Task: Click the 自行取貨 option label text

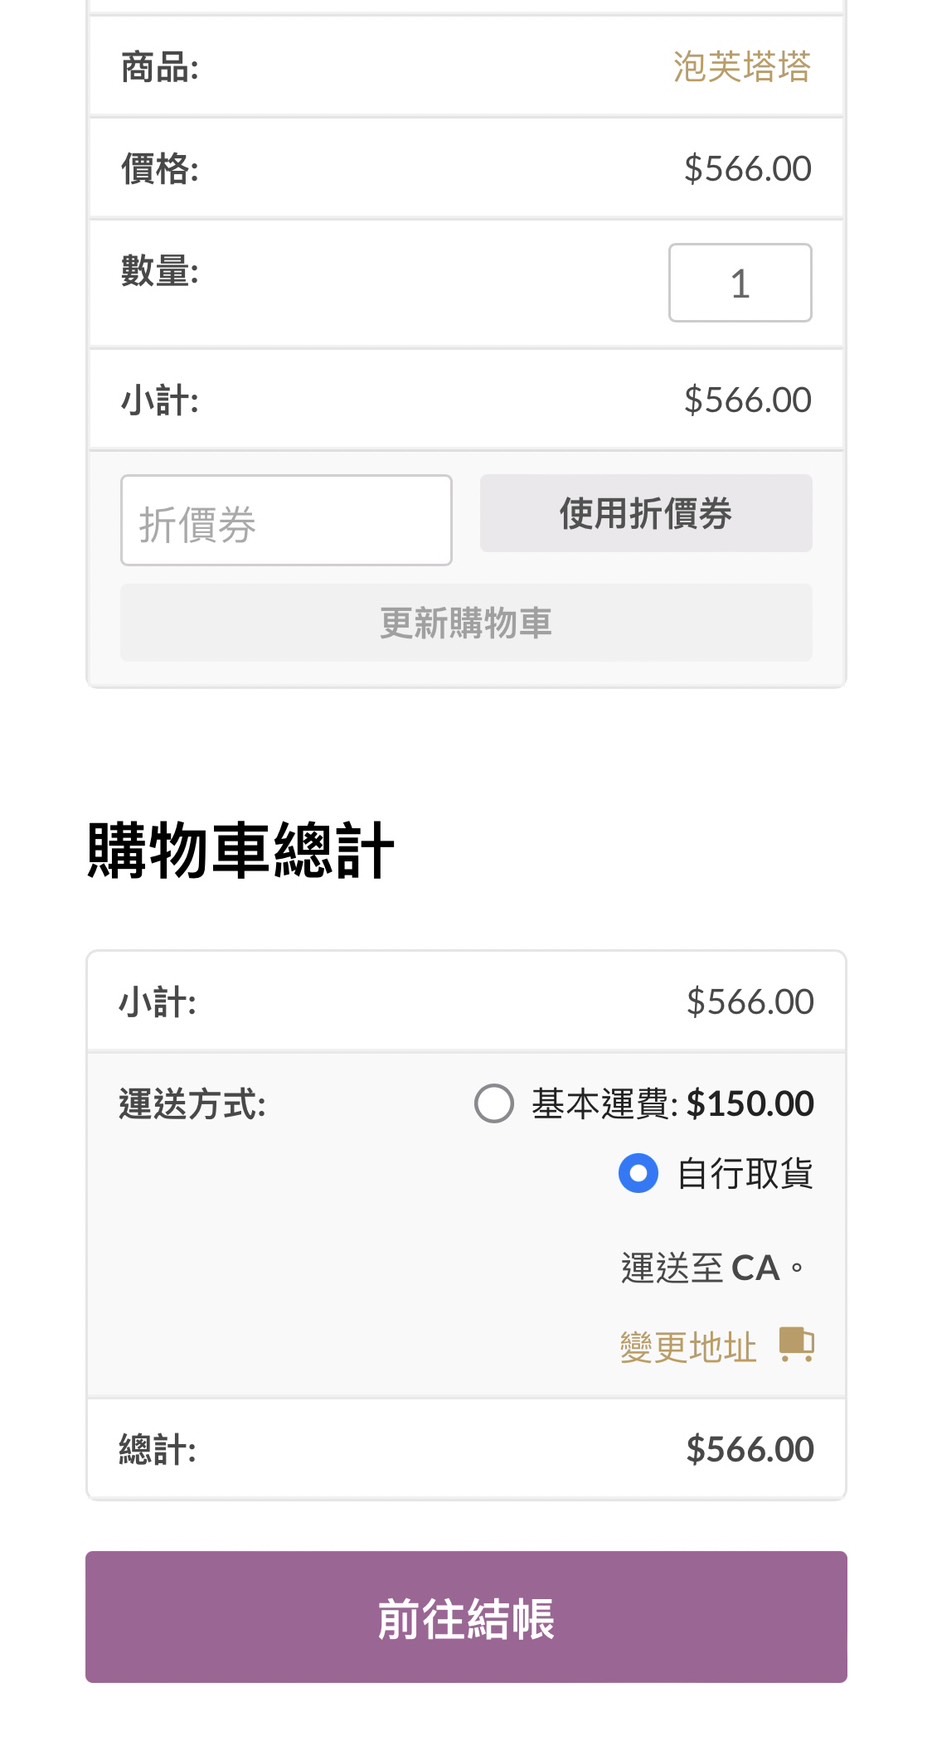Action: pyautogui.click(x=745, y=1173)
